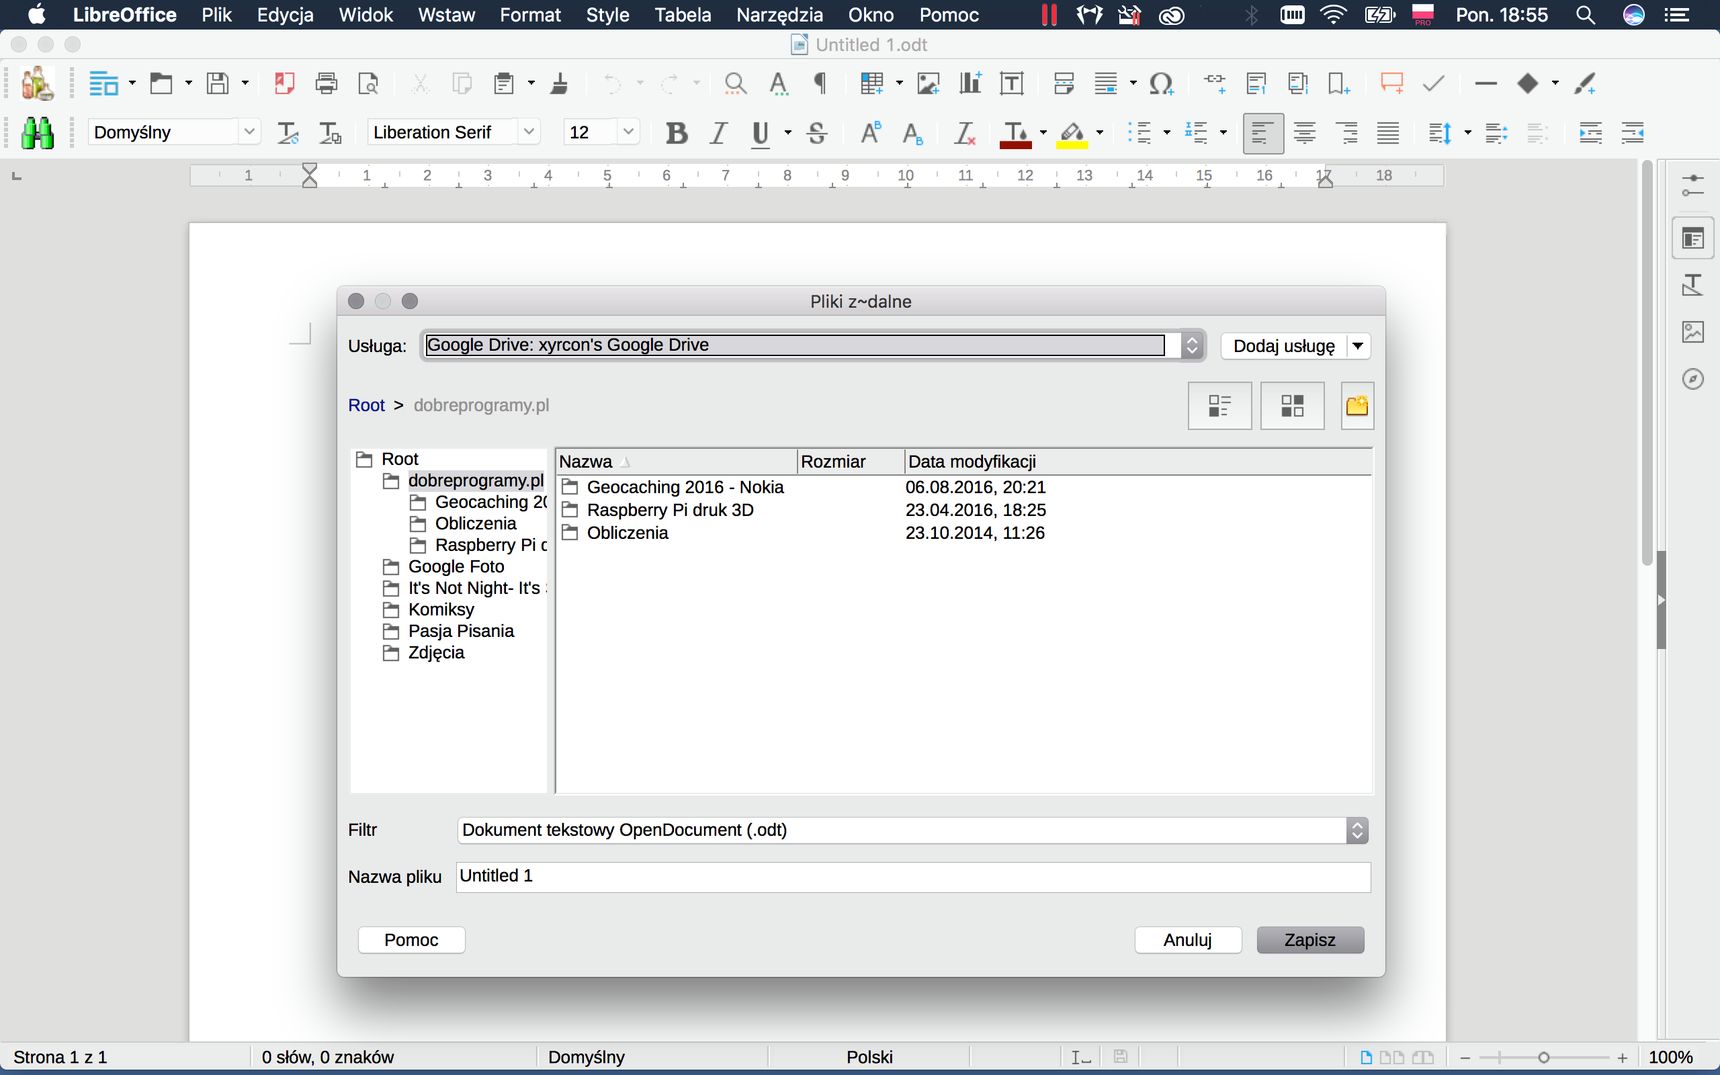The width and height of the screenshot is (1720, 1075).
Task: Create new folder in remote files dialog
Action: [1357, 406]
